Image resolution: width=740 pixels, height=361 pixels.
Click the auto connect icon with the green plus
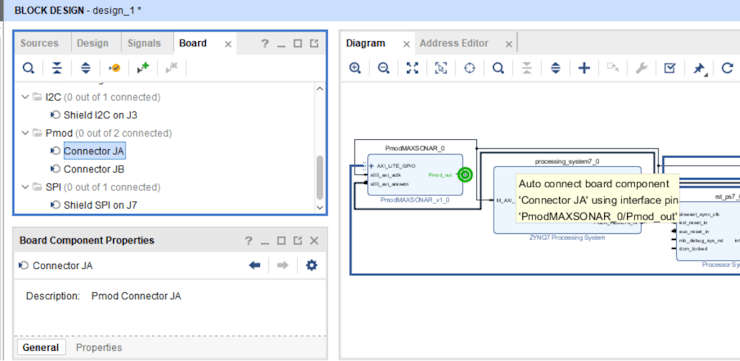click(x=143, y=68)
